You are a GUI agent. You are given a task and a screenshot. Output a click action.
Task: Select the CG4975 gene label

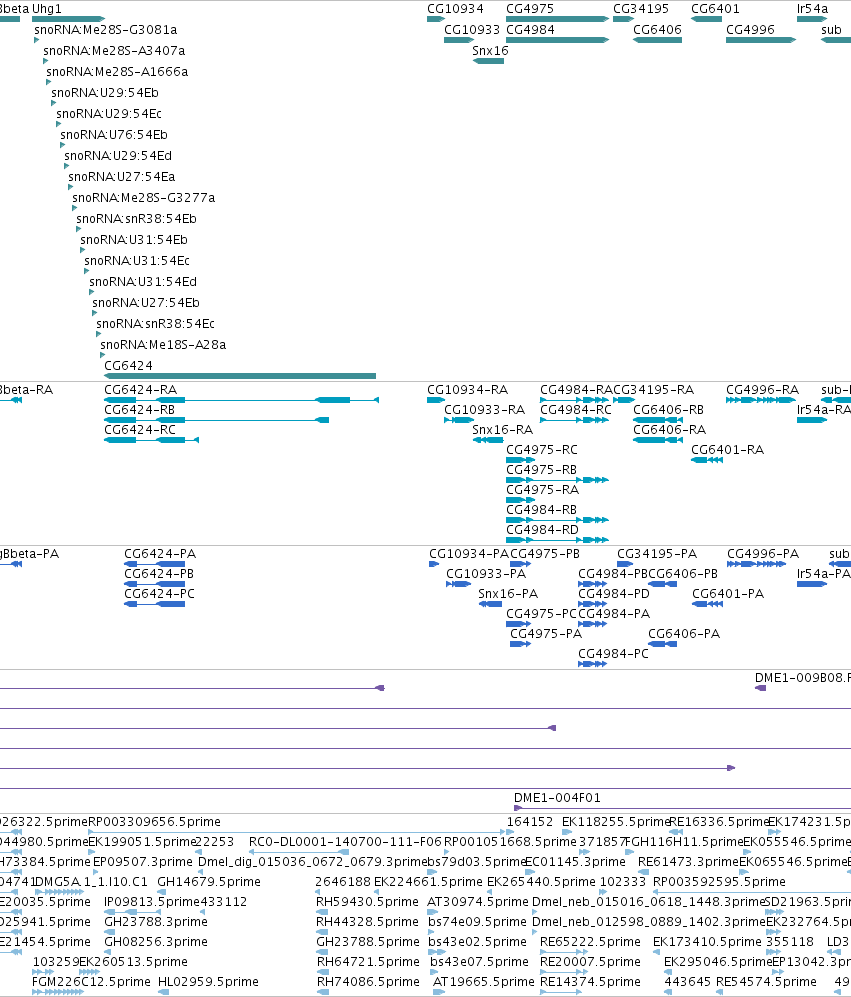click(530, 9)
